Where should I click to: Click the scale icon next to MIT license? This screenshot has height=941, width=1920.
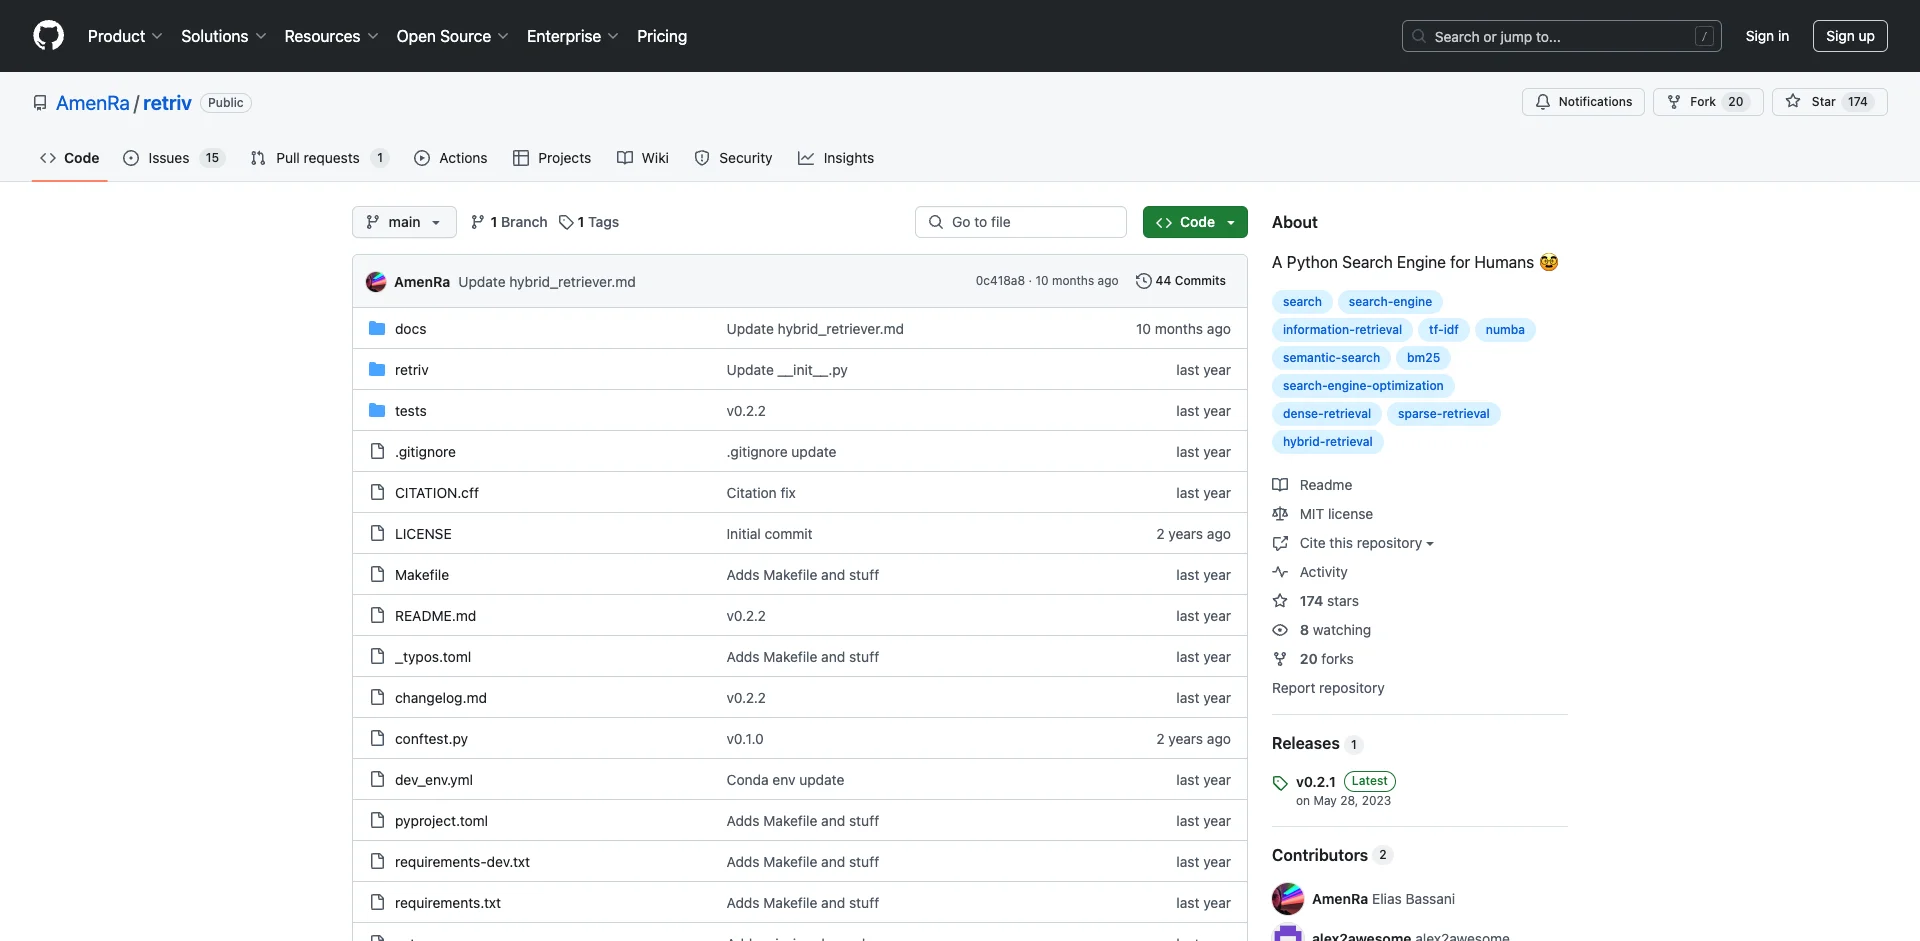(x=1280, y=514)
